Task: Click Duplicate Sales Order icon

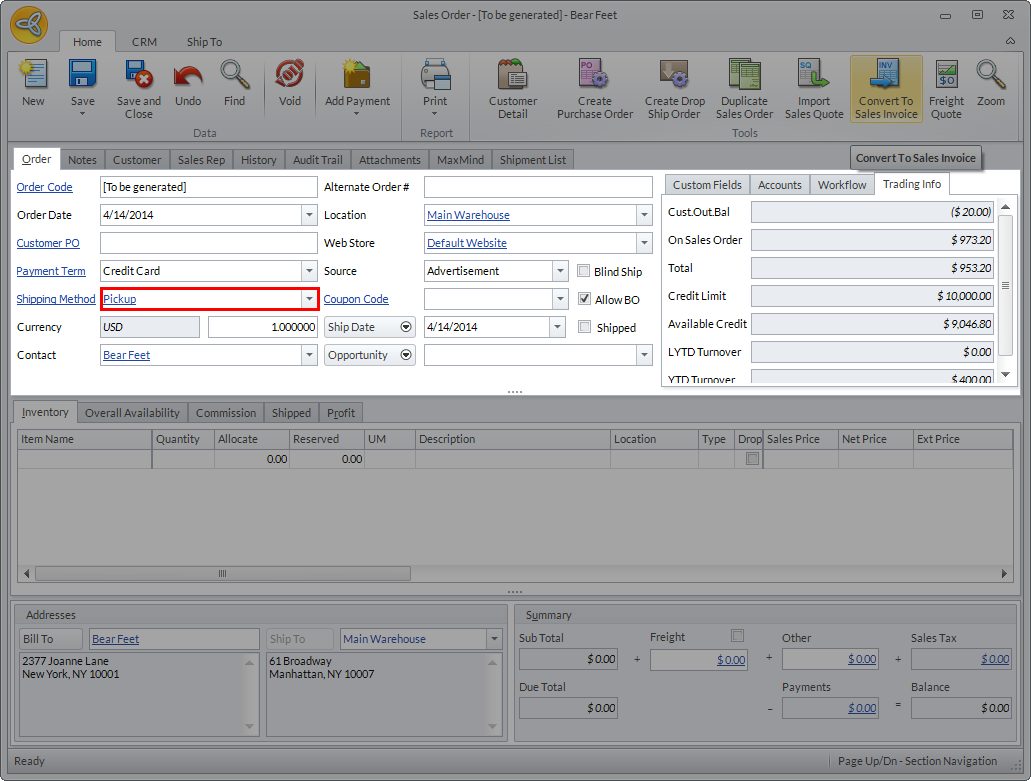Action: [x=744, y=88]
